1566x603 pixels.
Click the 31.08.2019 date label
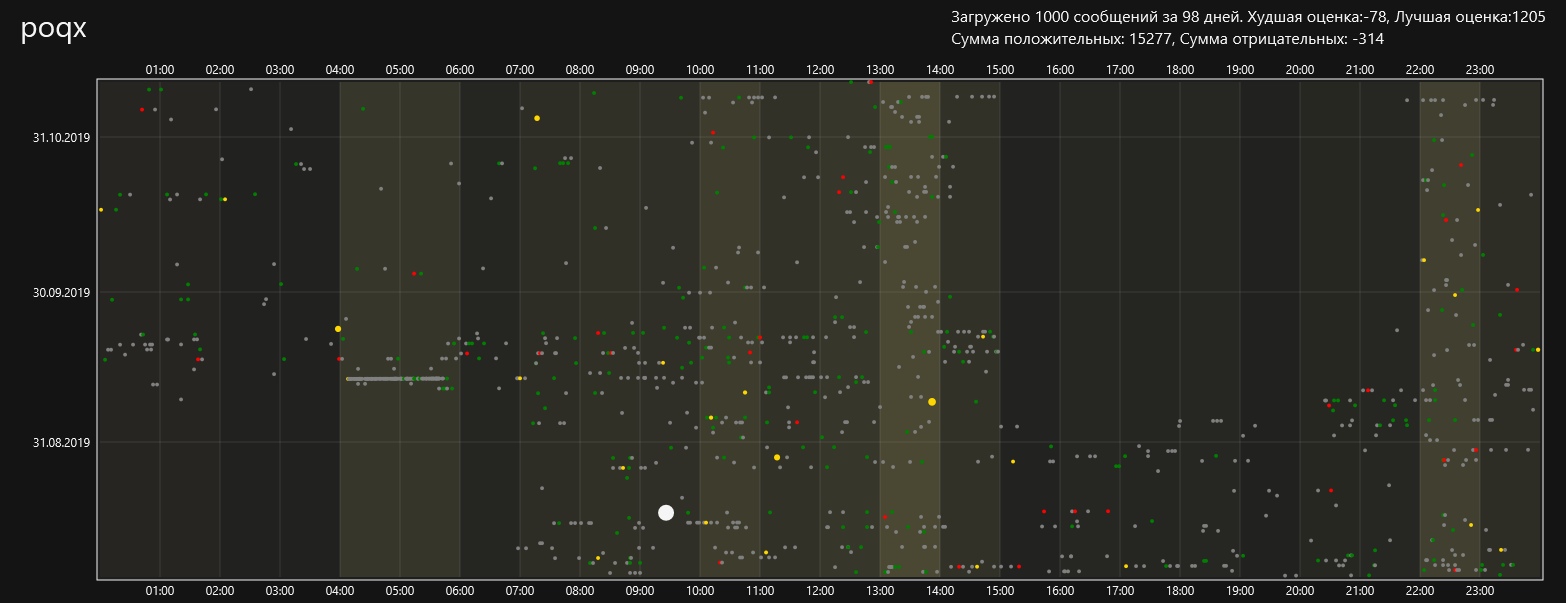pyautogui.click(x=61, y=442)
